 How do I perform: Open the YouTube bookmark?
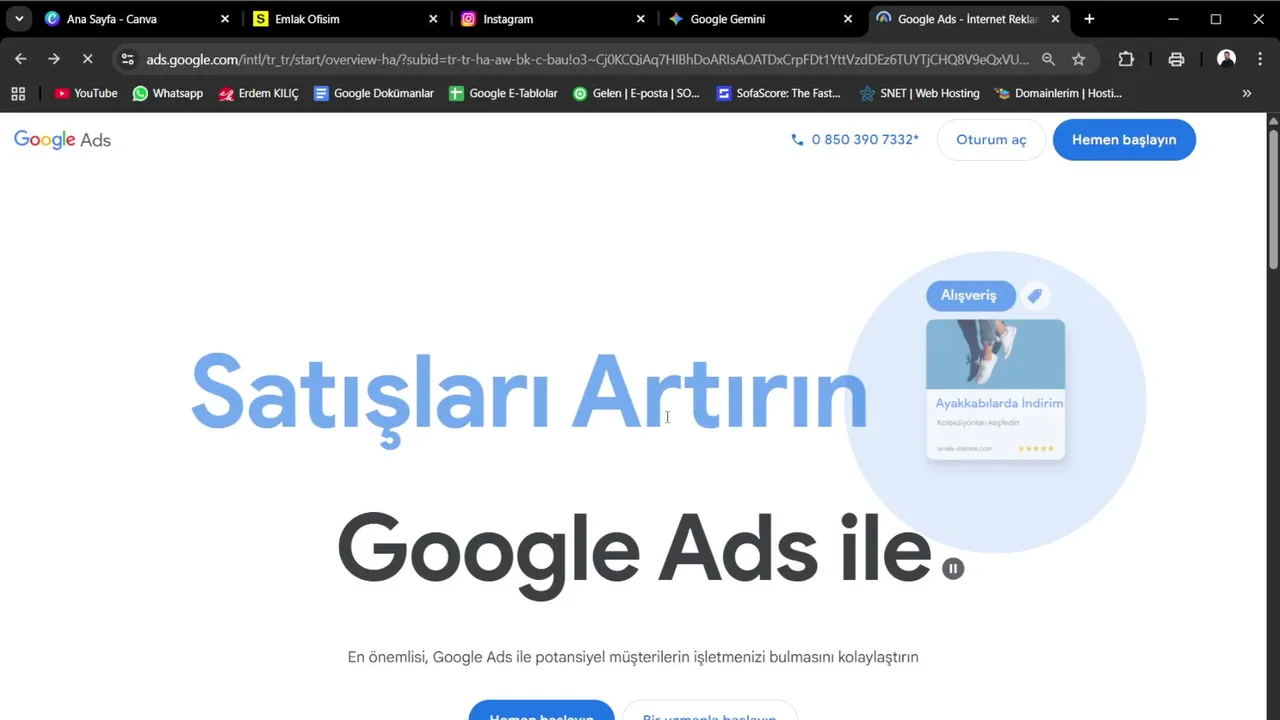click(x=86, y=93)
